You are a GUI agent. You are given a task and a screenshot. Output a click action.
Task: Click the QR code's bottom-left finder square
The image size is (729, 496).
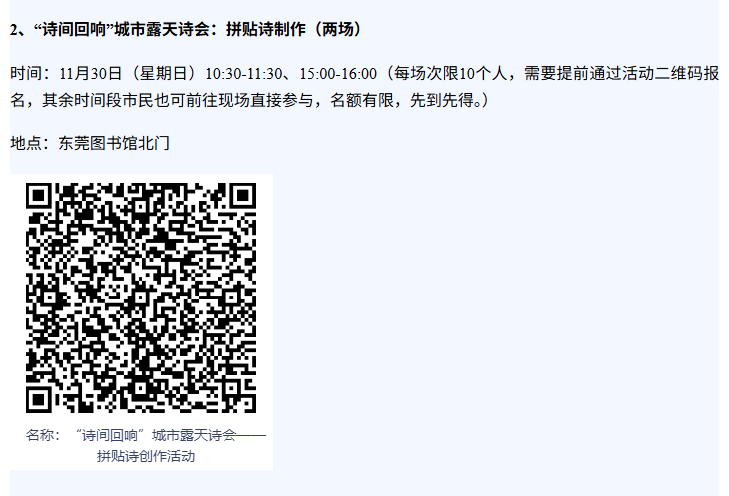[39, 400]
